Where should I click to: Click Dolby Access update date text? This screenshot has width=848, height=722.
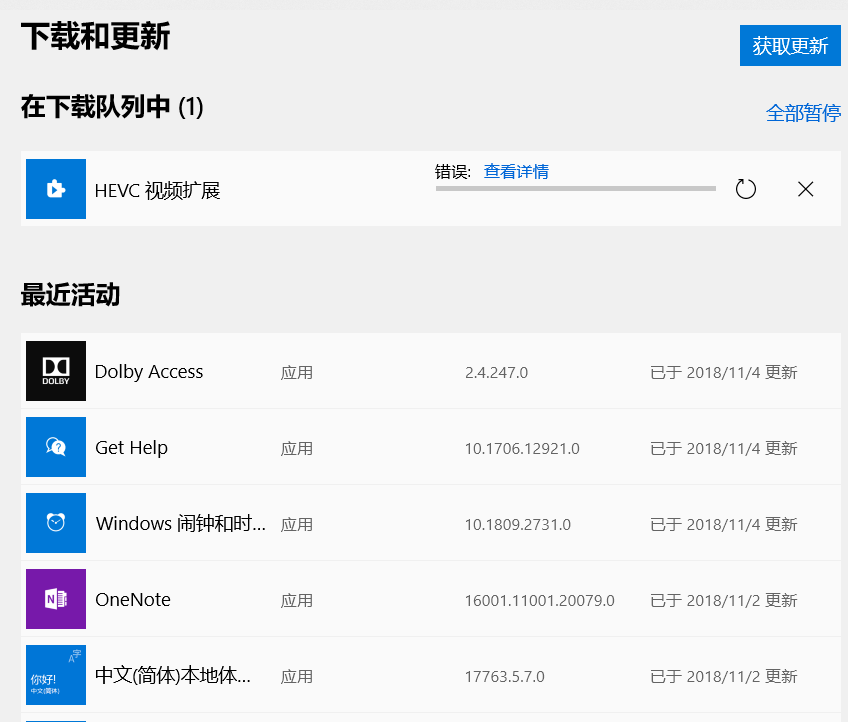coord(724,373)
